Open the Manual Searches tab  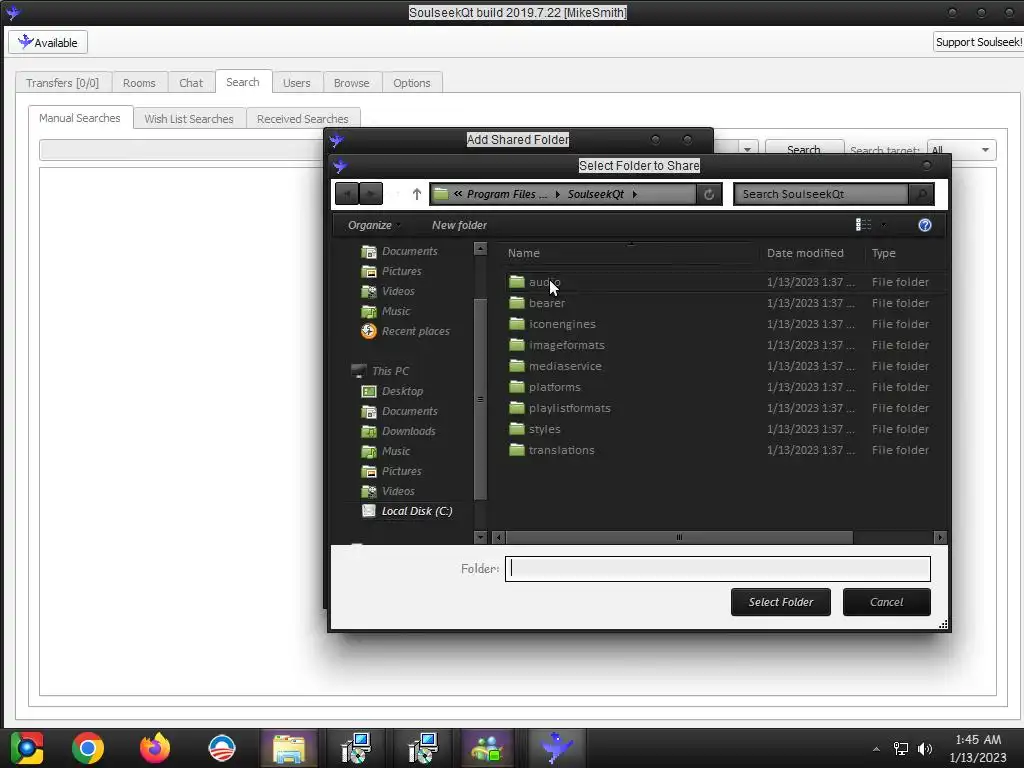click(x=80, y=118)
